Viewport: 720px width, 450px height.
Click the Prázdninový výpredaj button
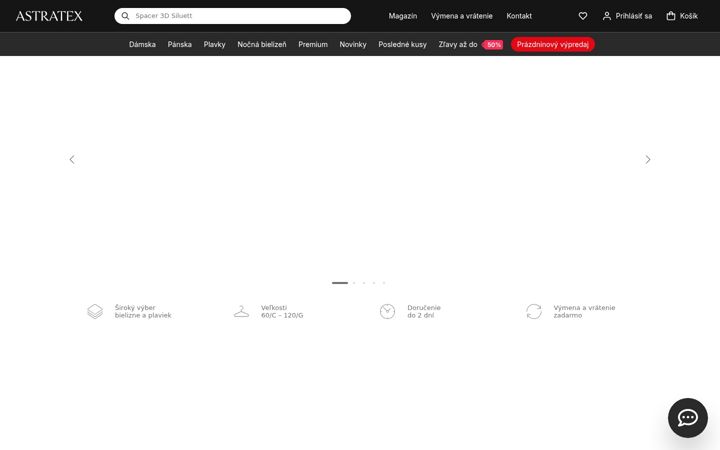[x=553, y=45]
